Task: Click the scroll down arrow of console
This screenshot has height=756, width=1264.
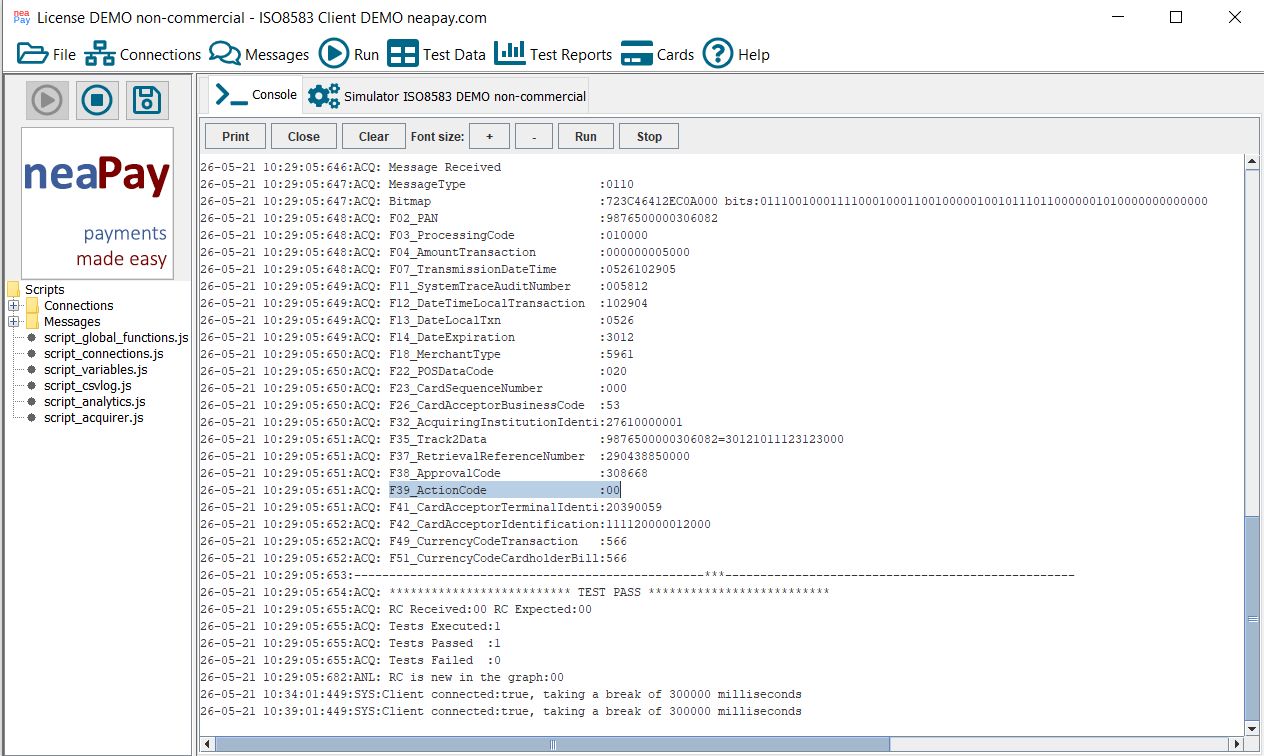Action: [1252, 728]
